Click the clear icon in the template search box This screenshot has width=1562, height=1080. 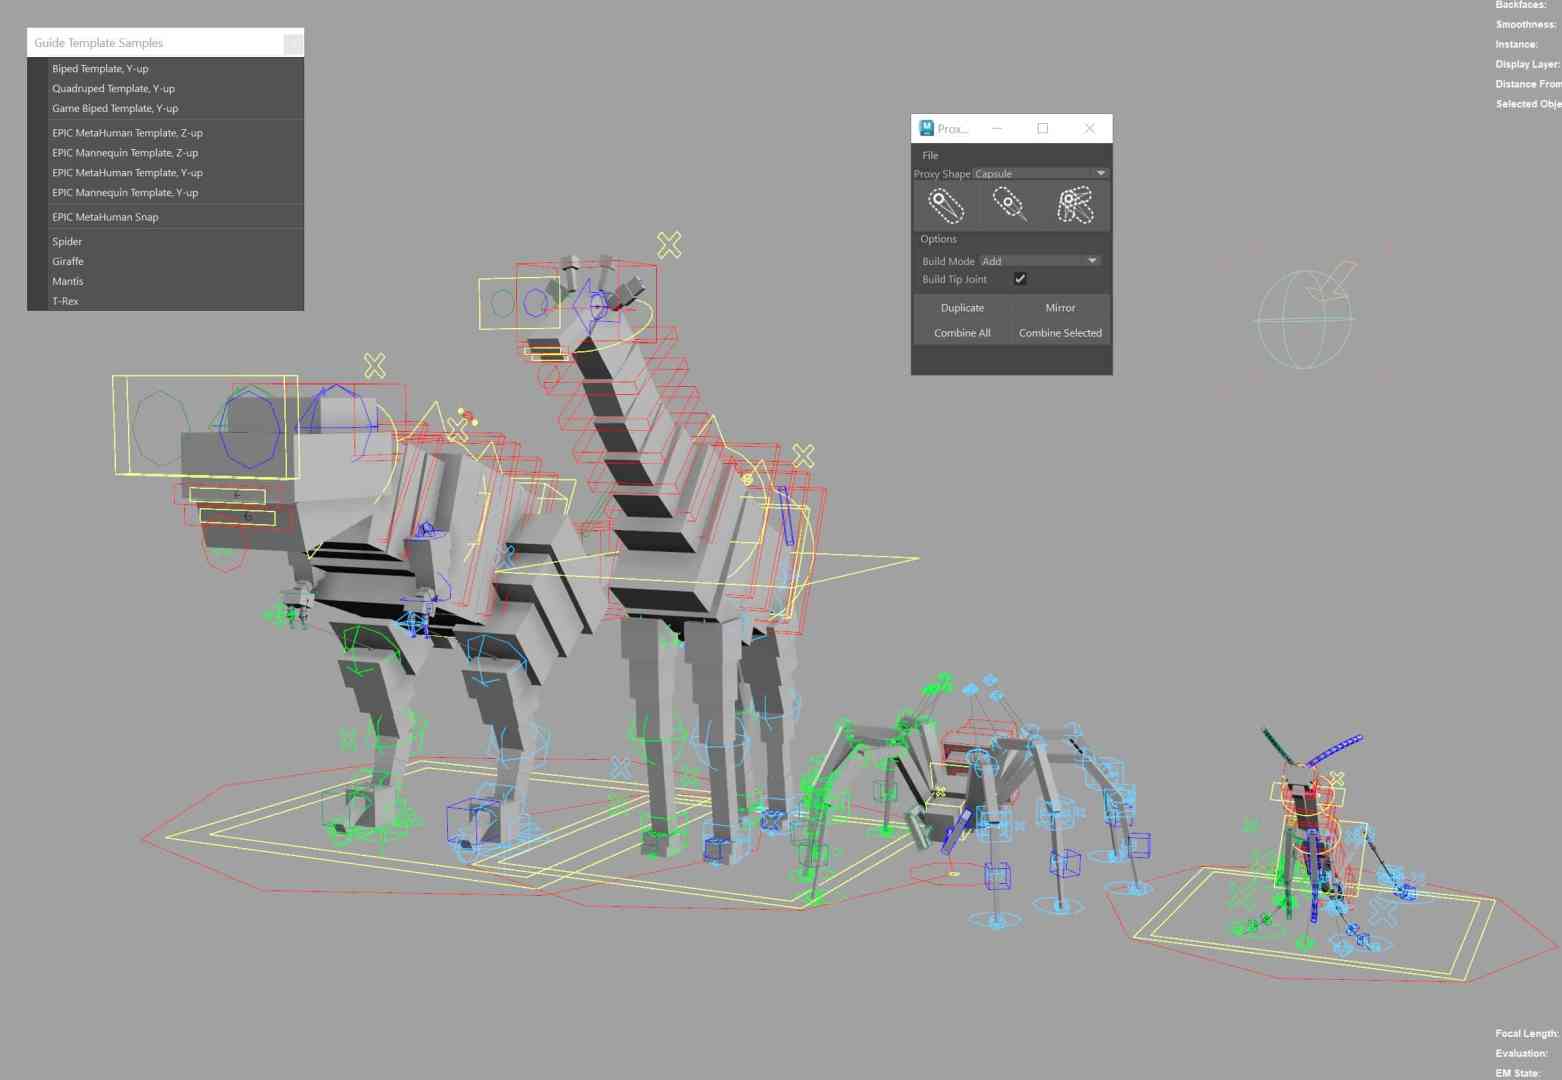point(292,43)
